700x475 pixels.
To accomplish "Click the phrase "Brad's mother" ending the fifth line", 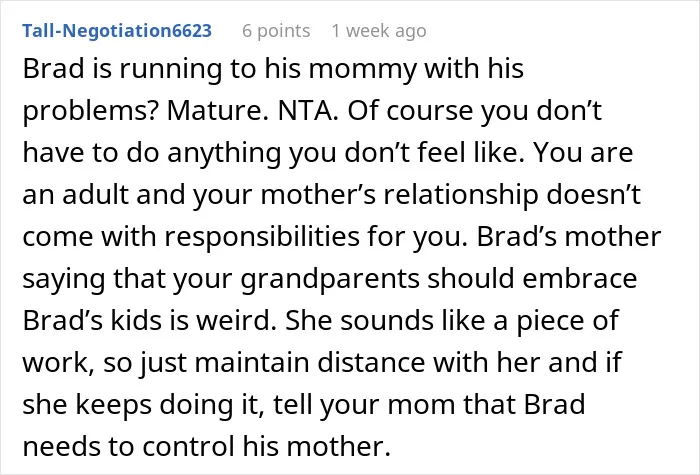I will pyautogui.click(x=569, y=236).
